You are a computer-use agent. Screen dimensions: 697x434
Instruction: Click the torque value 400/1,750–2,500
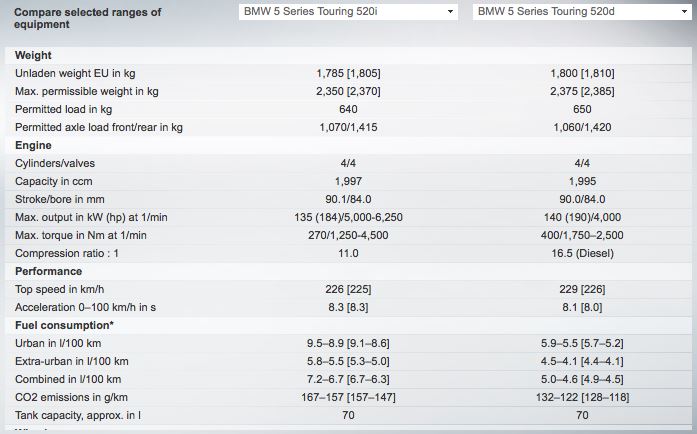coord(582,235)
